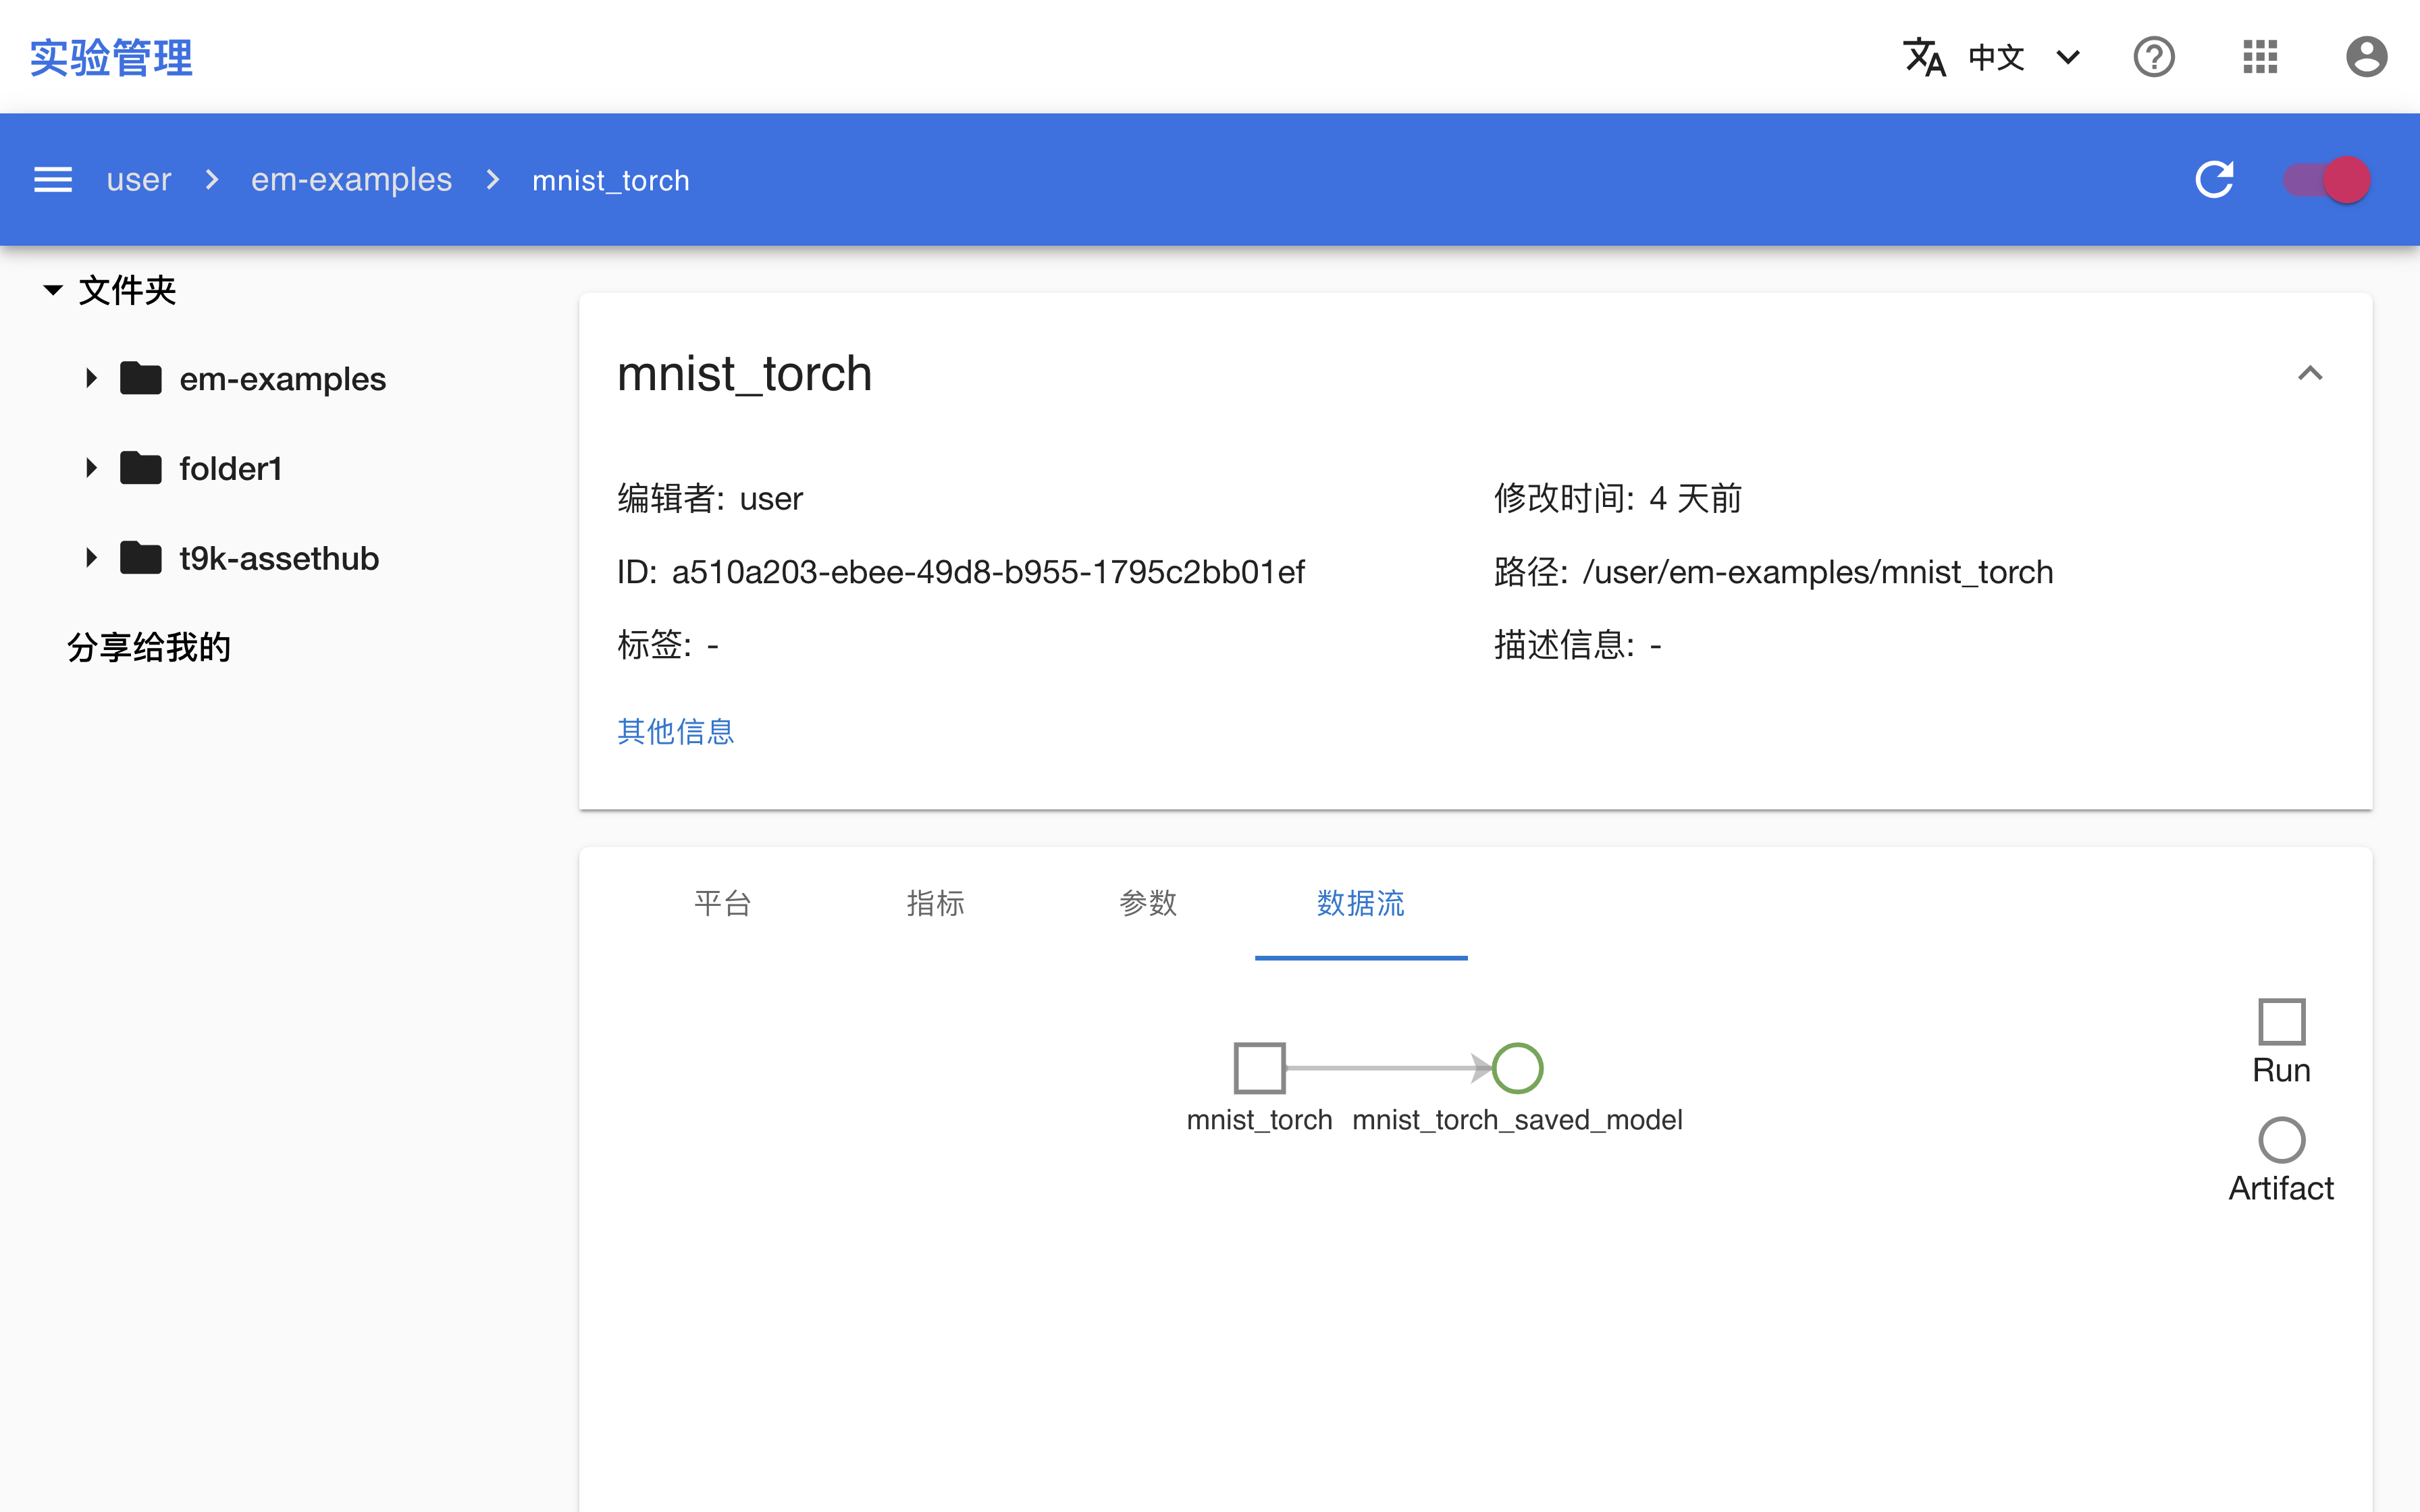Open folder1 in folder tree
The image size is (2420, 1512).
[231, 468]
